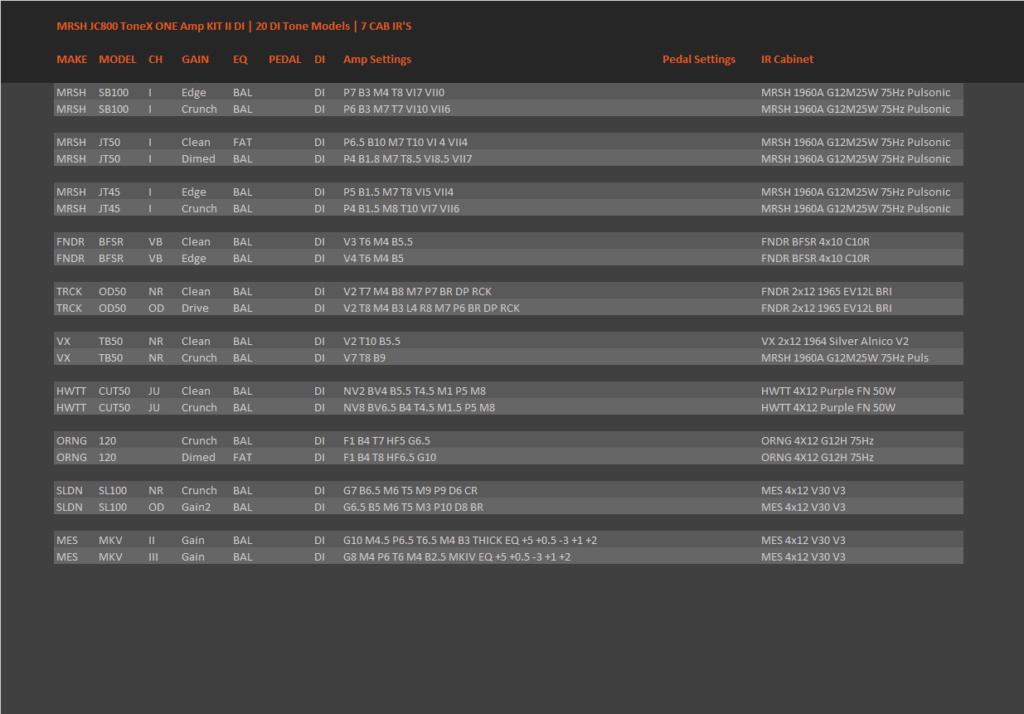Click the MAKE column header
1024x714 pixels.
pos(71,59)
